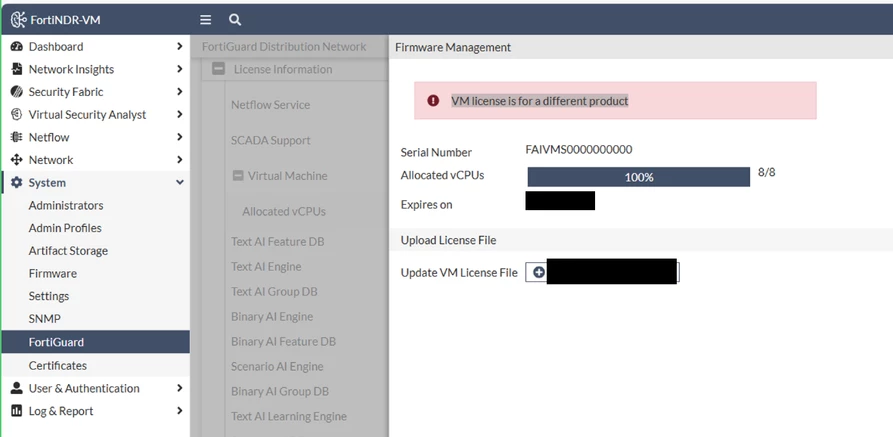Open Network Insights menu label
Image resolution: width=893 pixels, height=437 pixels.
pos(71,70)
